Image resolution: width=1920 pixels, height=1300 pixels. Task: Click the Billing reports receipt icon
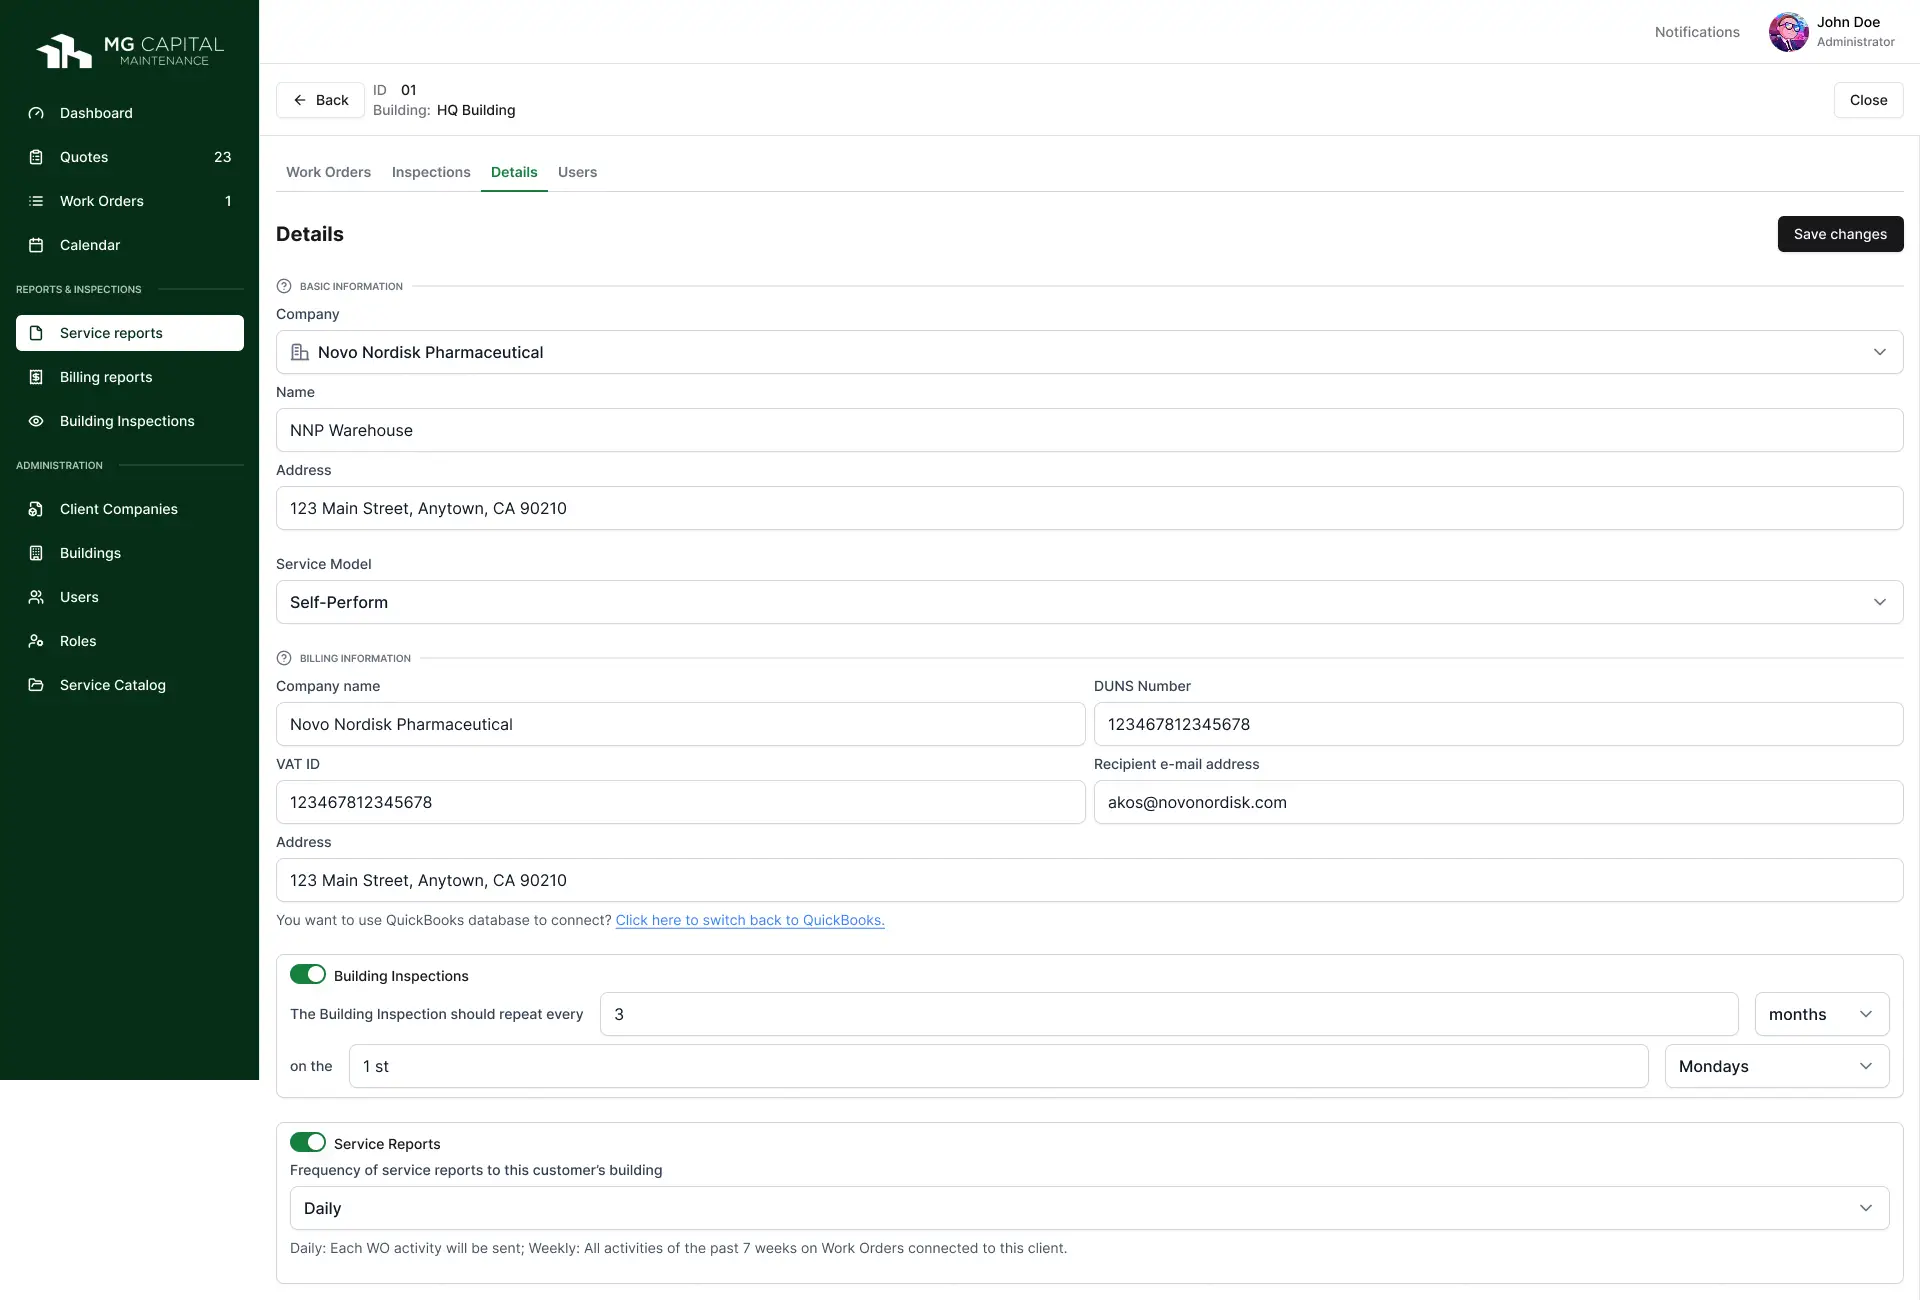pyautogui.click(x=36, y=377)
